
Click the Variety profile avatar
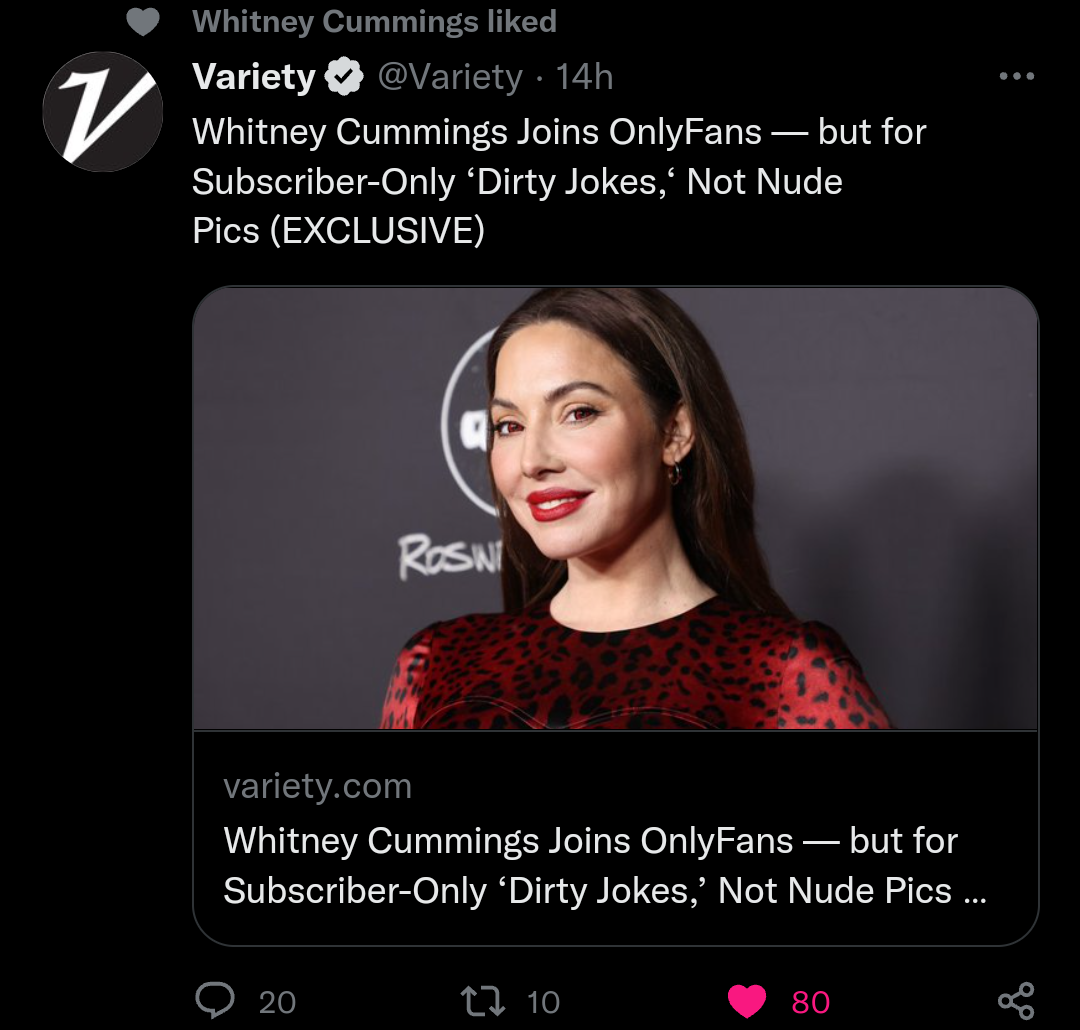103,111
